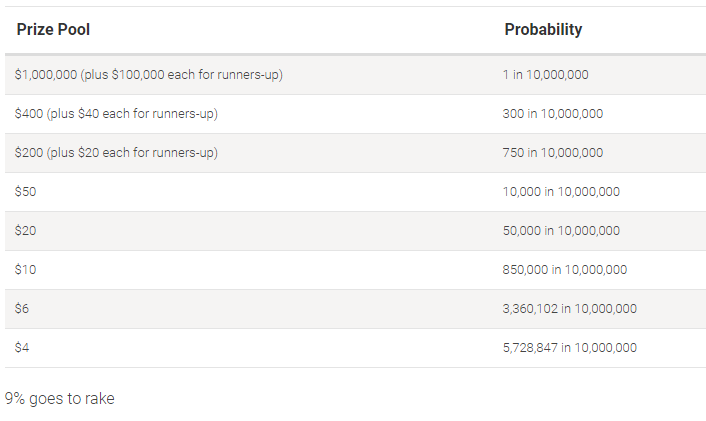Select the $6 prize pool cell
The height and width of the screenshot is (421, 706).
tap(22, 309)
